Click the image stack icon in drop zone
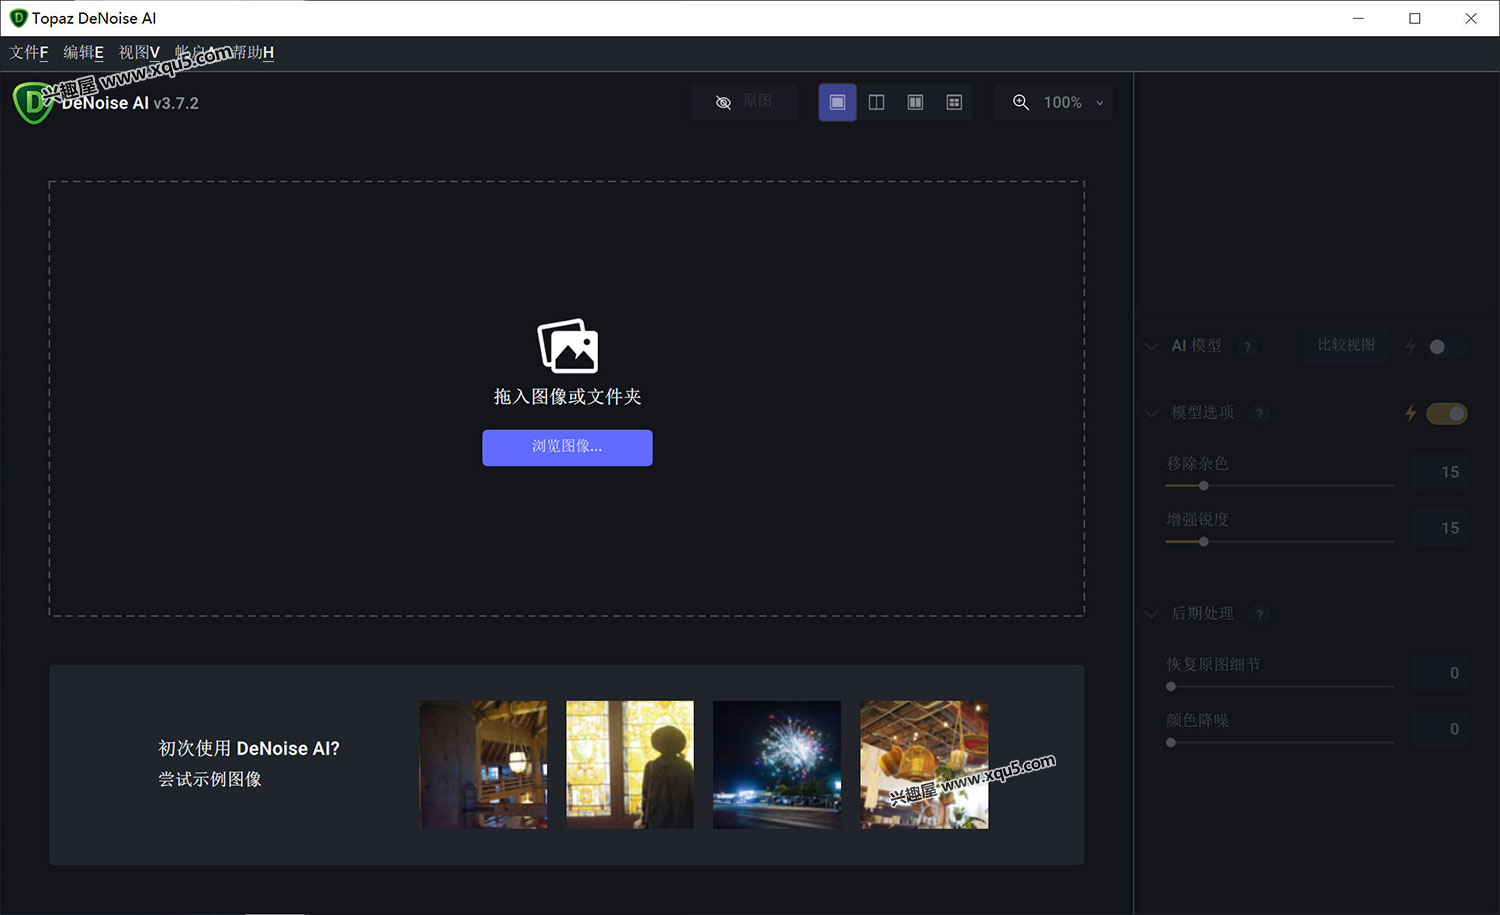 [567, 346]
